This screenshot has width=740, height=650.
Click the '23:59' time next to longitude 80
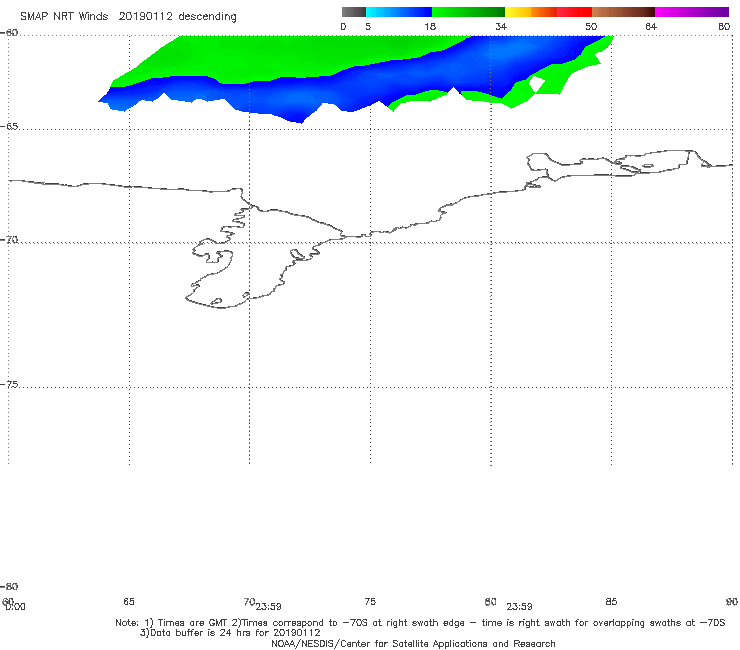(x=519, y=607)
